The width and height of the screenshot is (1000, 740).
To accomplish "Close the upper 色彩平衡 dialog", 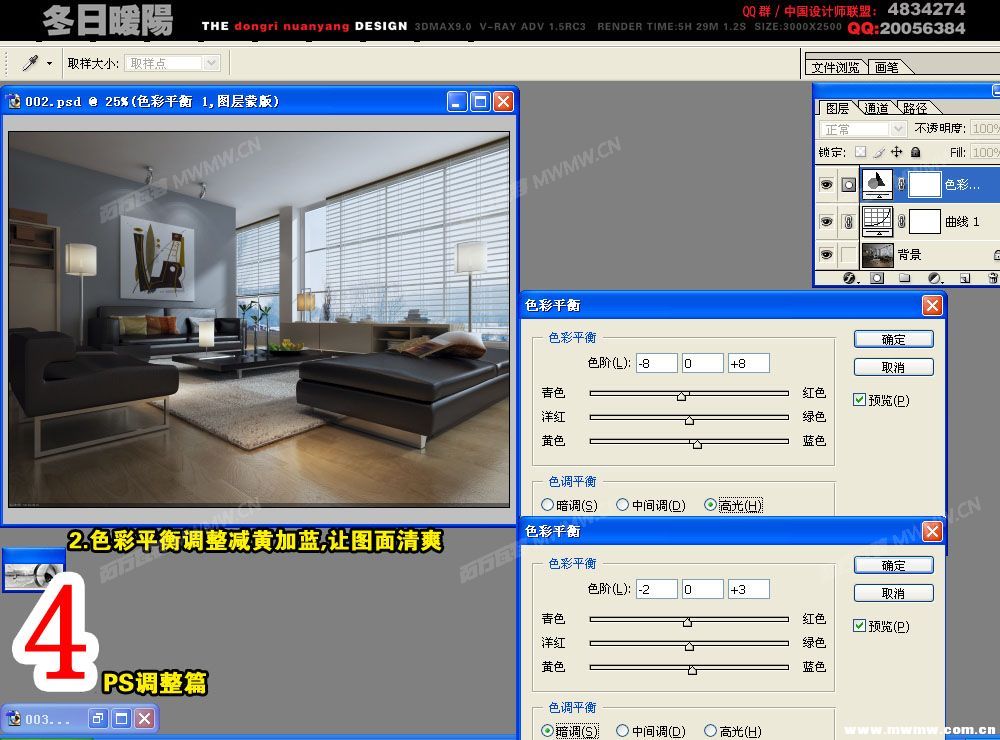I will 932,306.
